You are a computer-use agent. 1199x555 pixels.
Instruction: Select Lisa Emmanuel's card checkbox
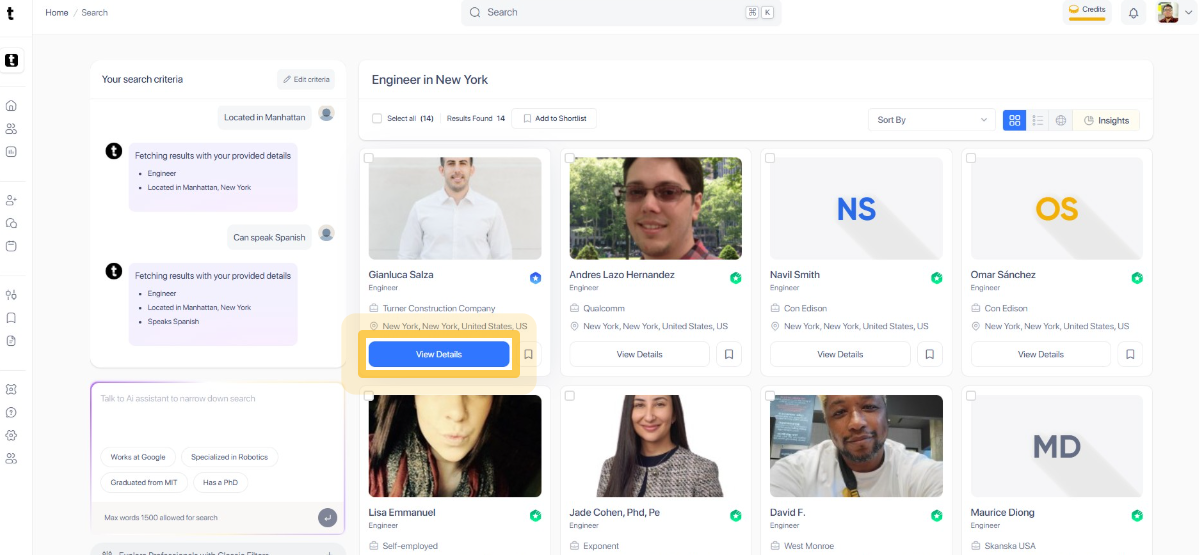pyautogui.click(x=369, y=395)
